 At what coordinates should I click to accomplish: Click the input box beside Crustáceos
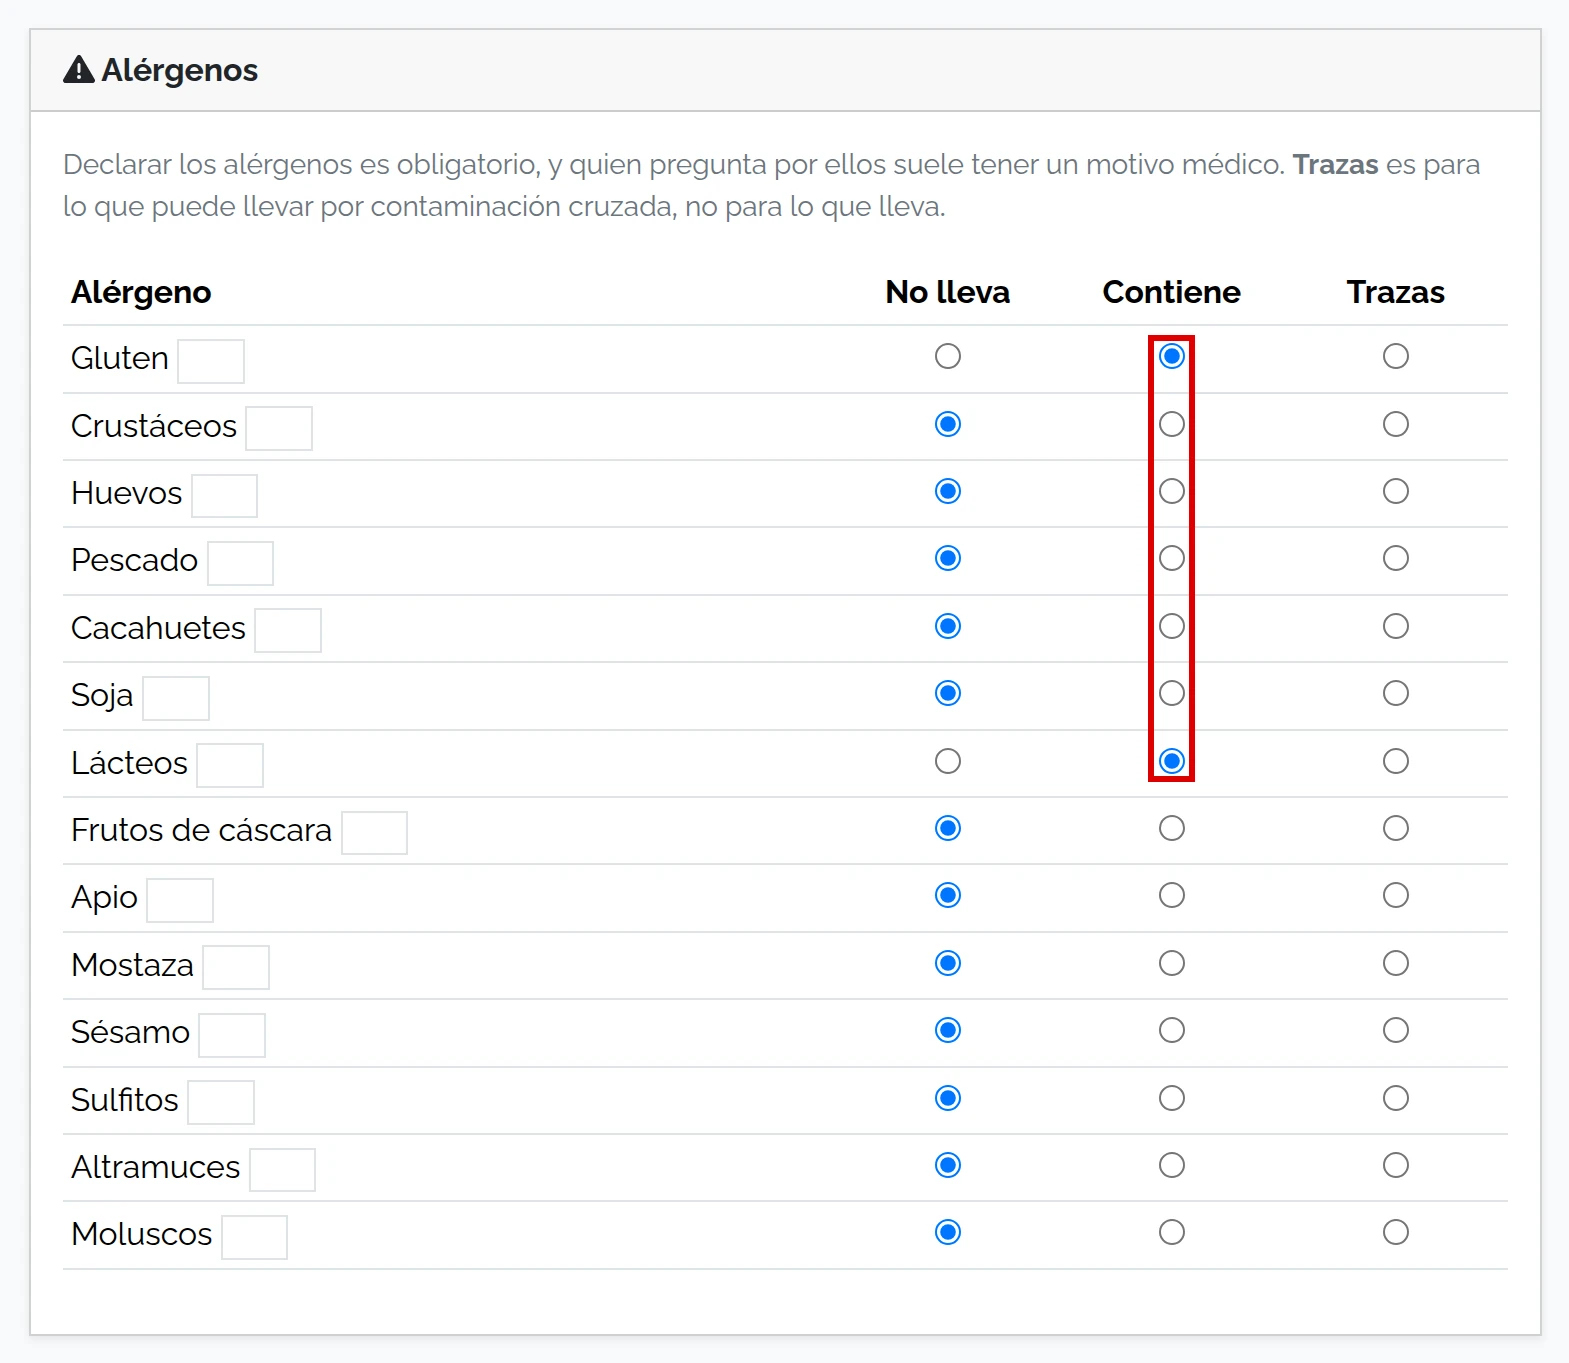[279, 428]
